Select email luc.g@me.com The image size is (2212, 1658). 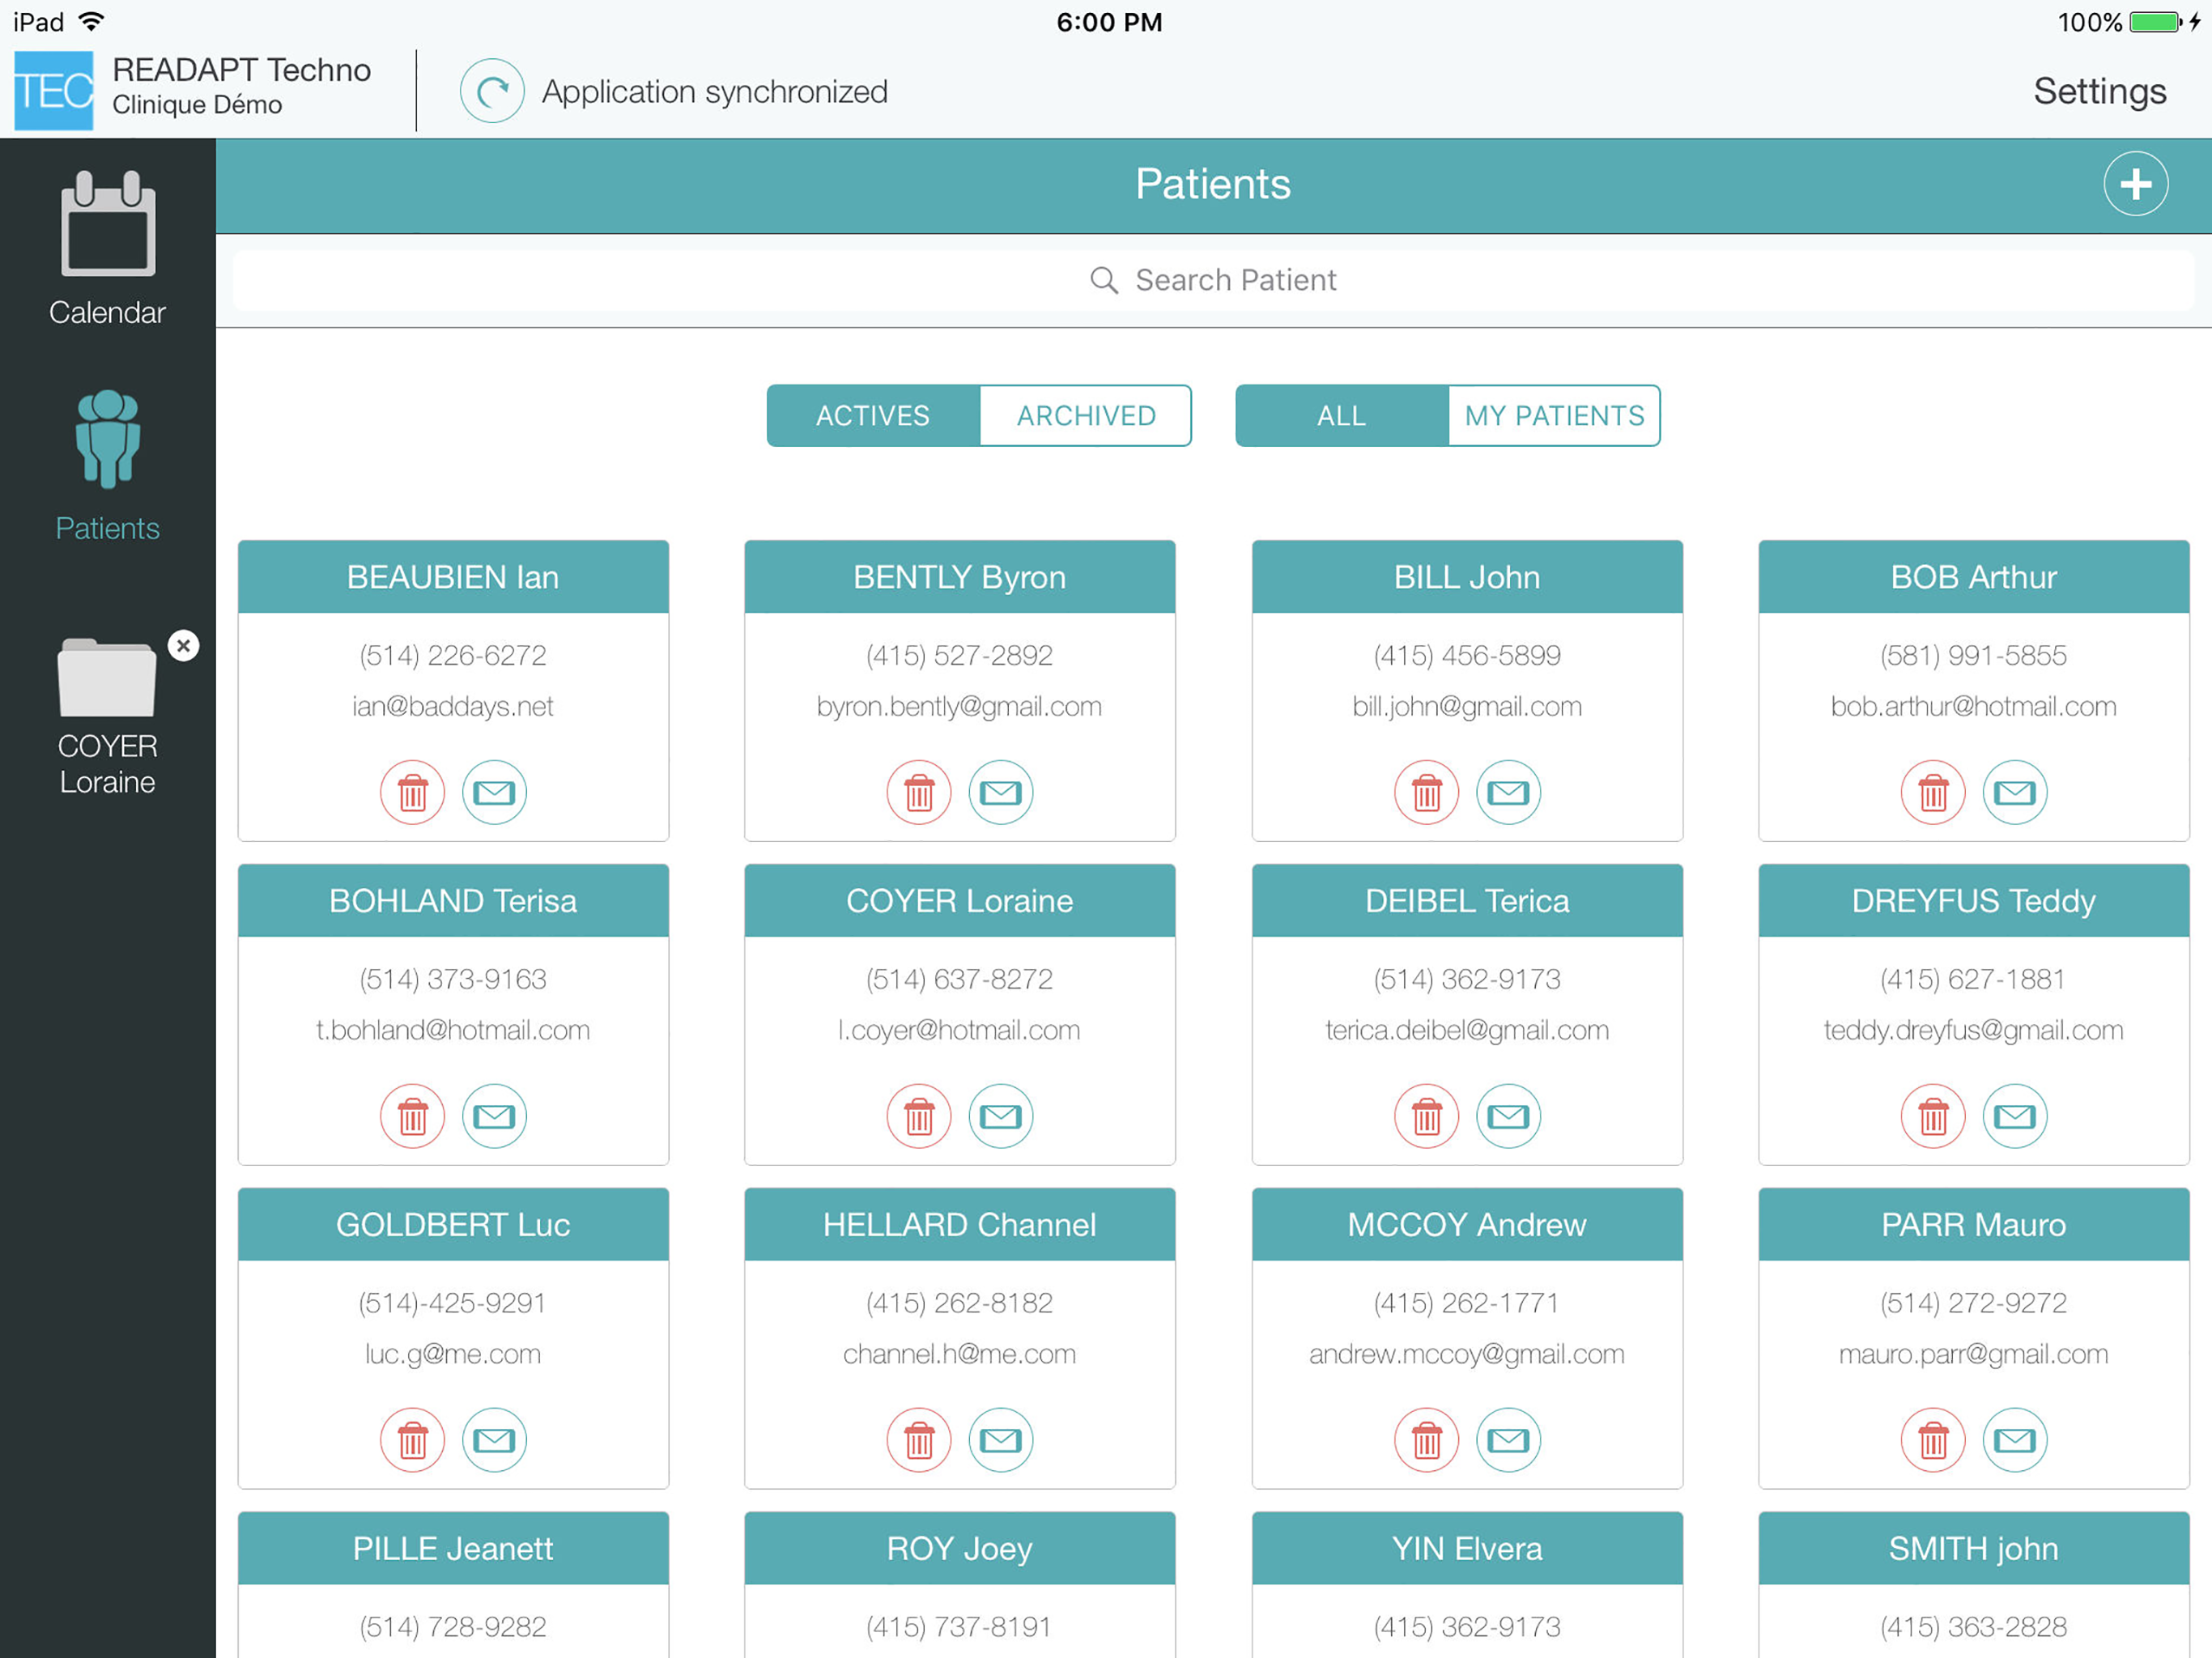click(453, 1354)
